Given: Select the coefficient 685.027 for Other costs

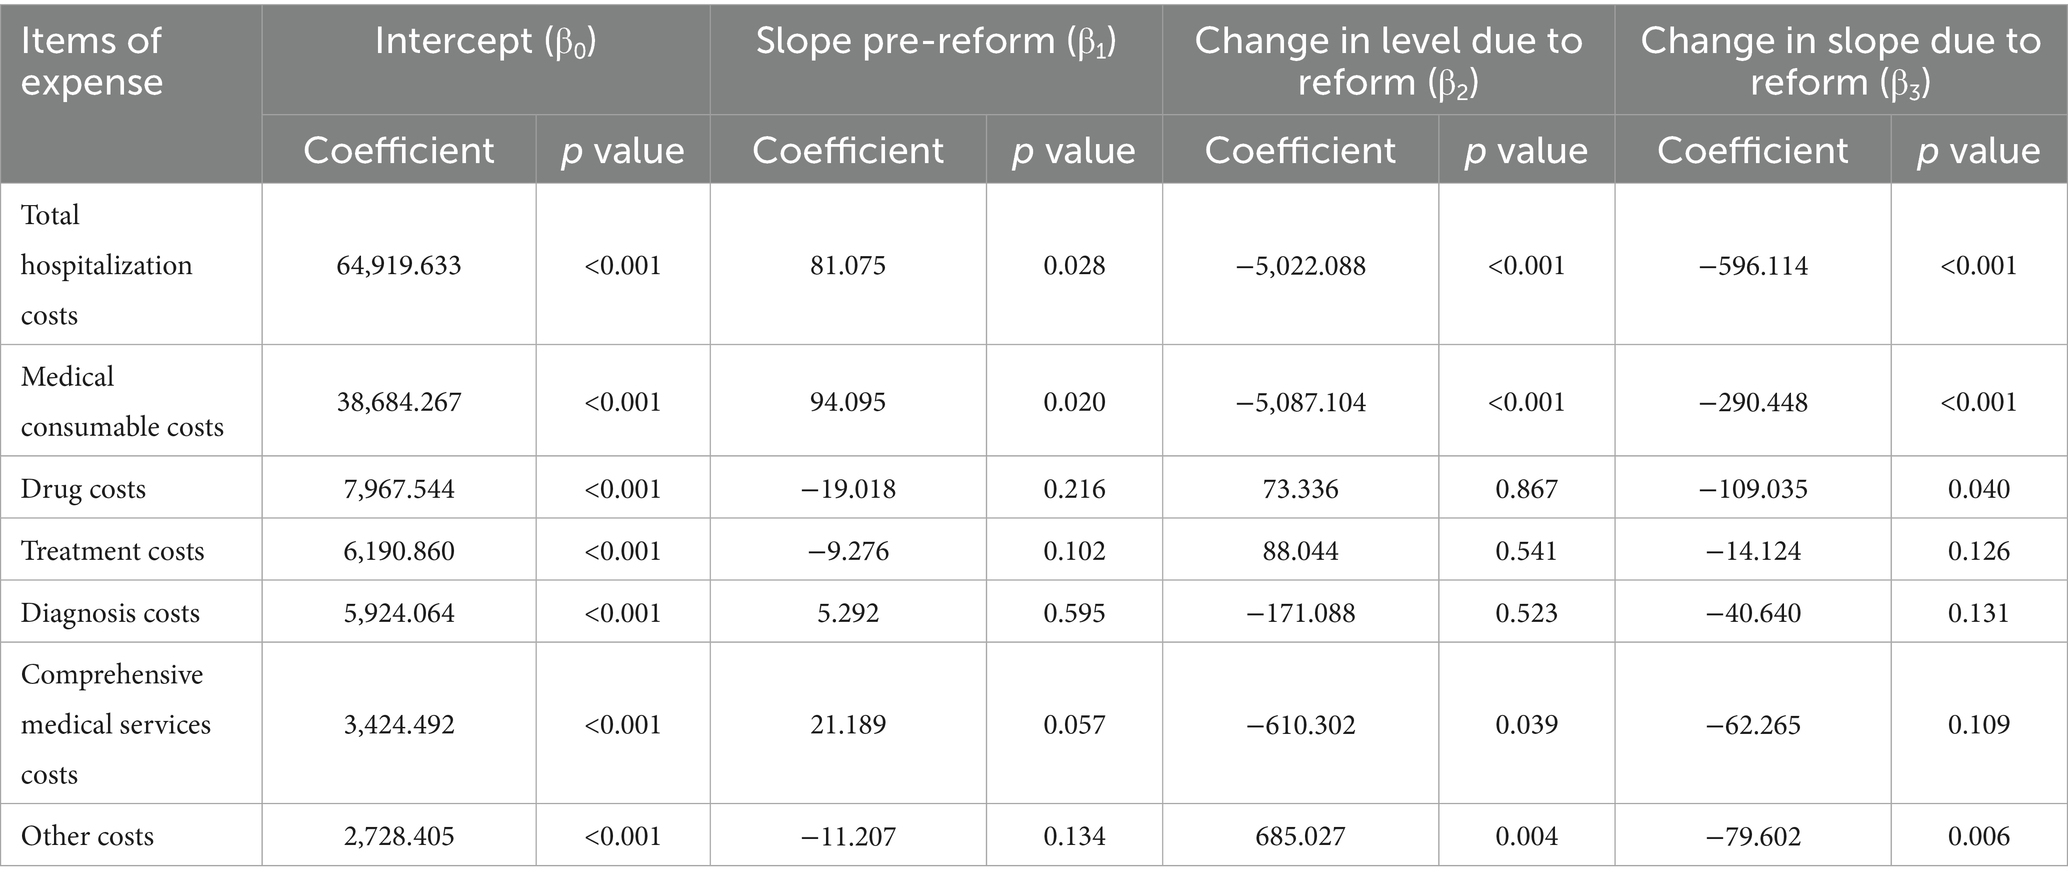Looking at the screenshot, I should [x=1300, y=836].
